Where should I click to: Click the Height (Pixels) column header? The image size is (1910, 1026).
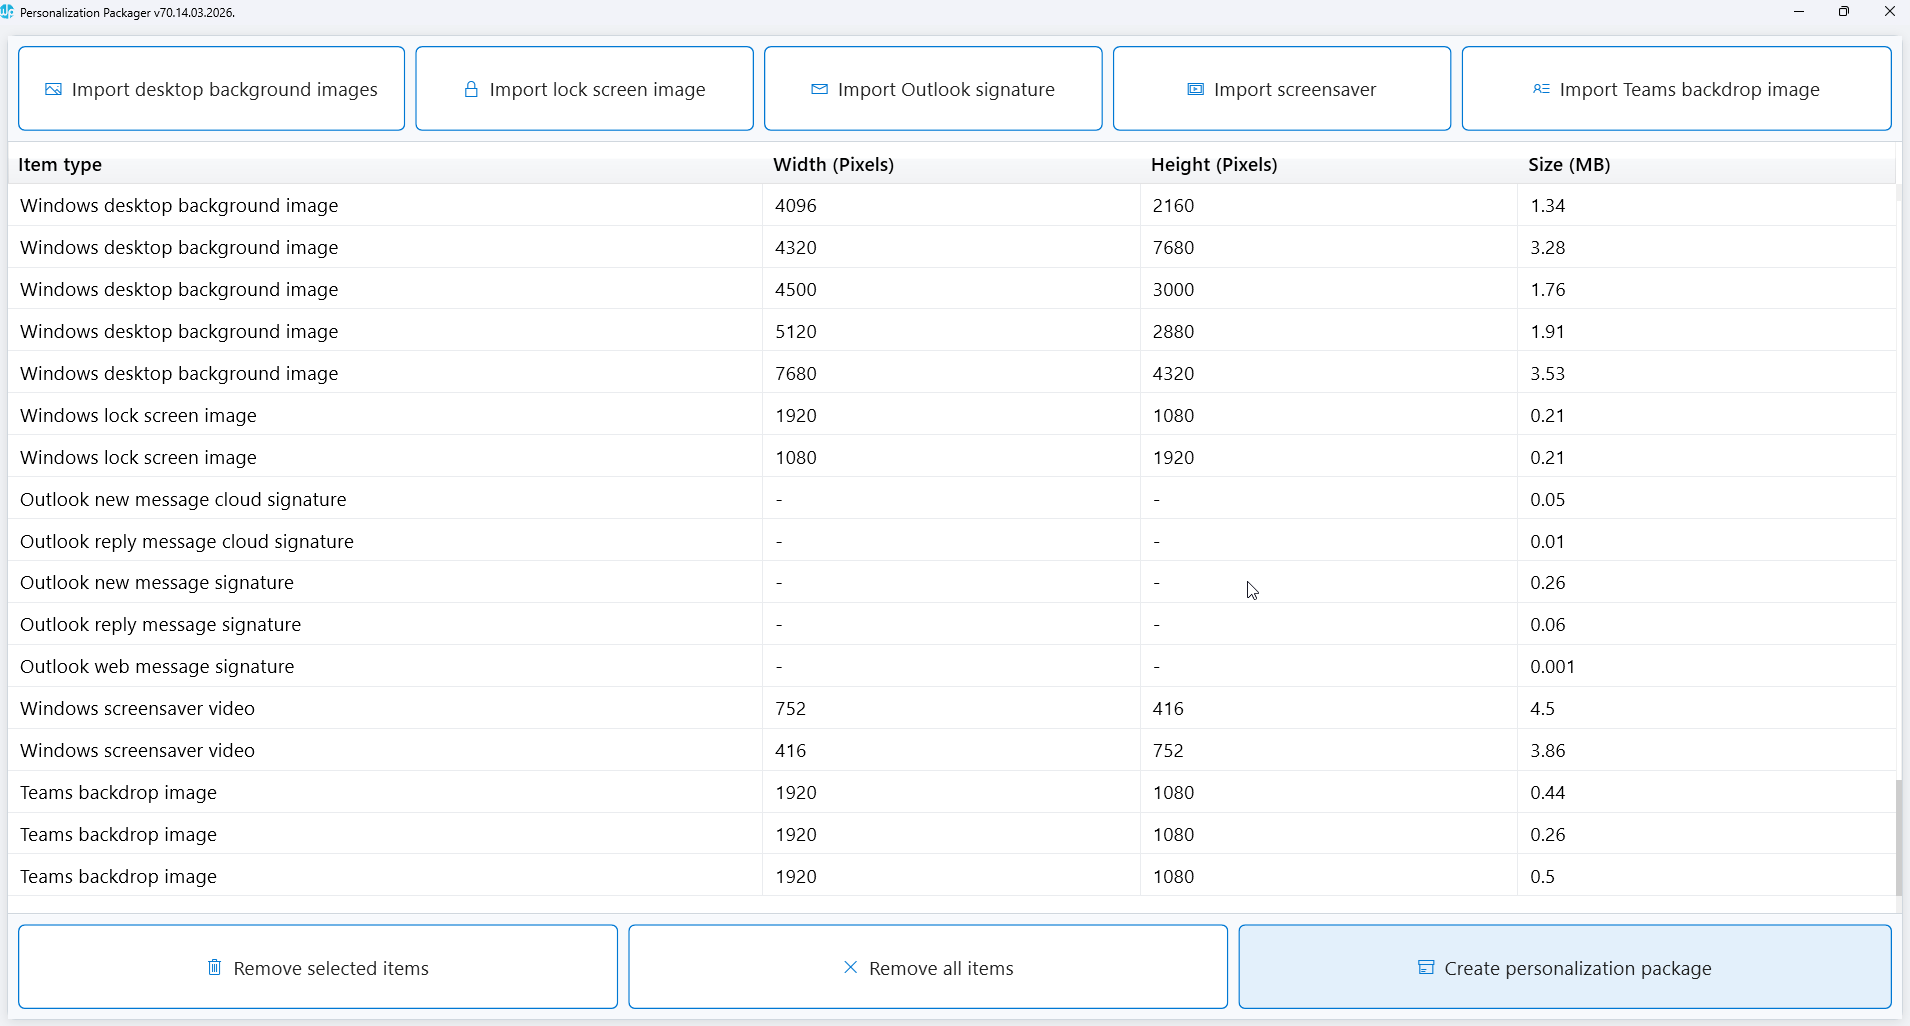pos(1213,165)
